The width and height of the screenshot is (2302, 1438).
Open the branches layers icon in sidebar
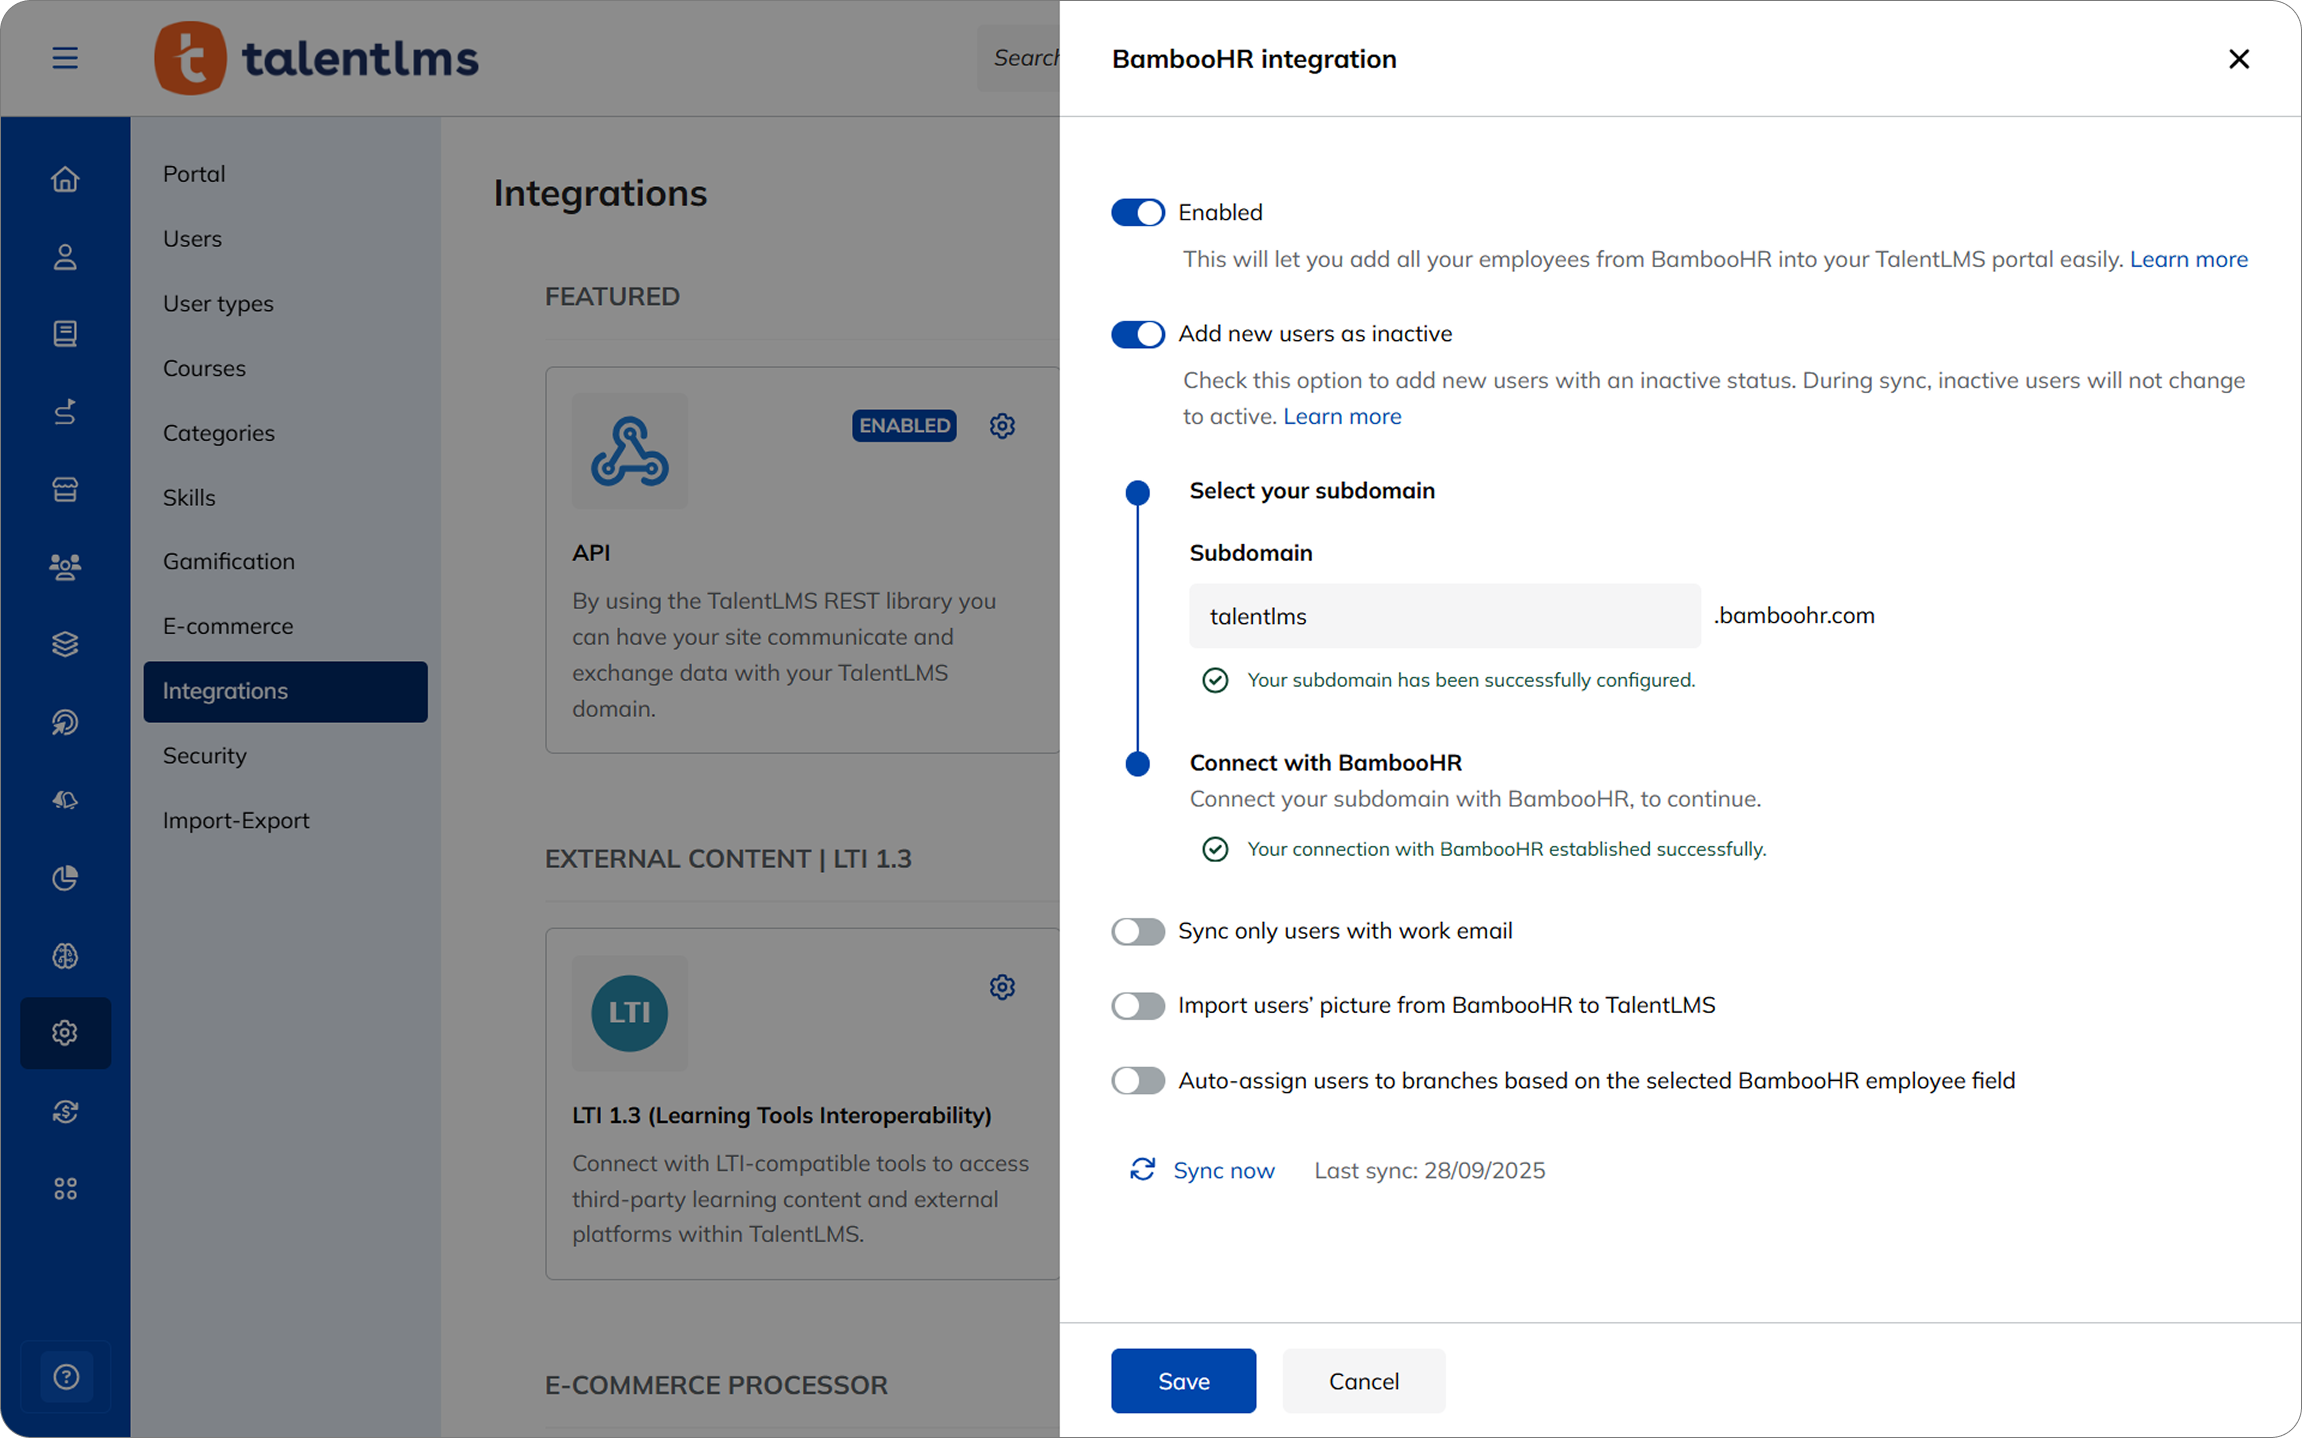pyautogui.click(x=65, y=644)
